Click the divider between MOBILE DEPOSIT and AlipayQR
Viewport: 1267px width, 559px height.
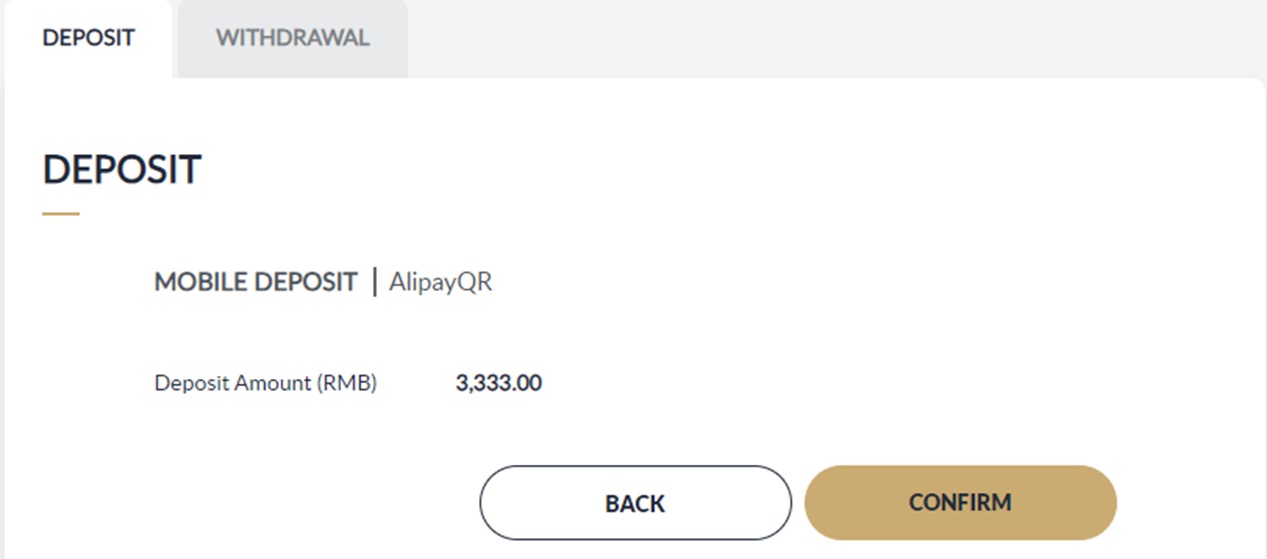(375, 282)
